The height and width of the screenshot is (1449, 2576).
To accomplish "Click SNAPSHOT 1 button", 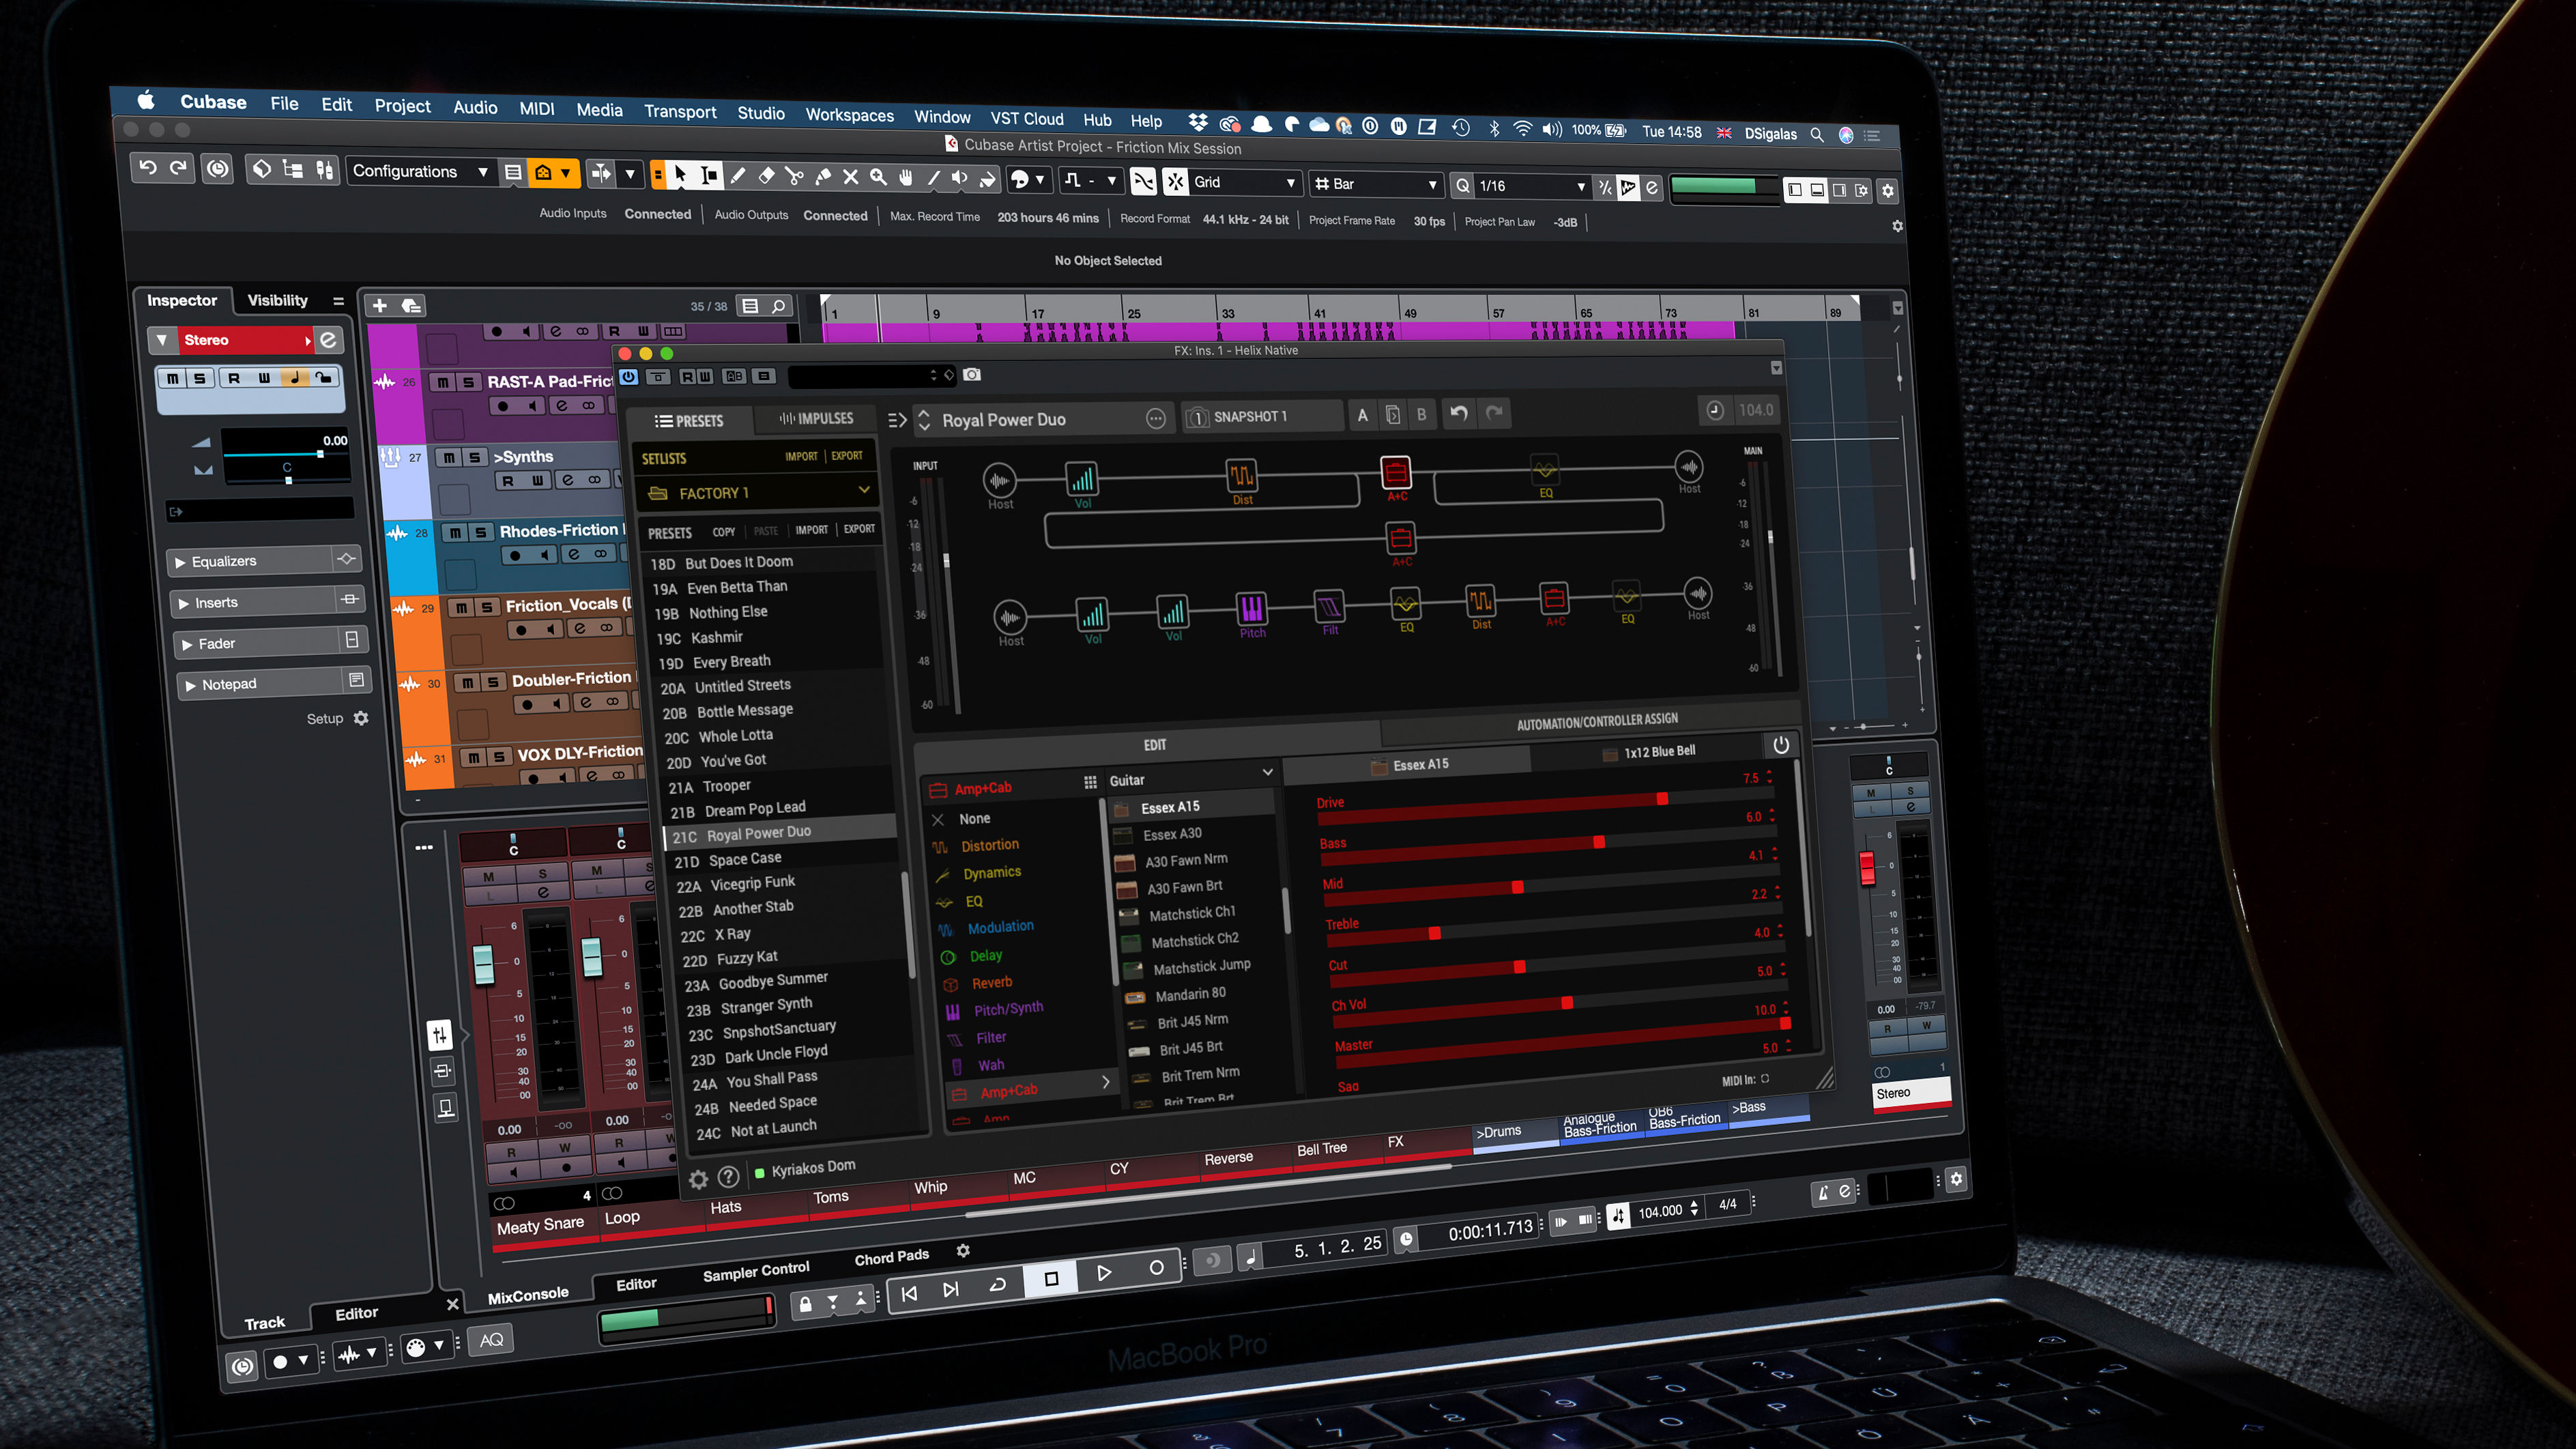I will pyautogui.click(x=1262, y=416).
